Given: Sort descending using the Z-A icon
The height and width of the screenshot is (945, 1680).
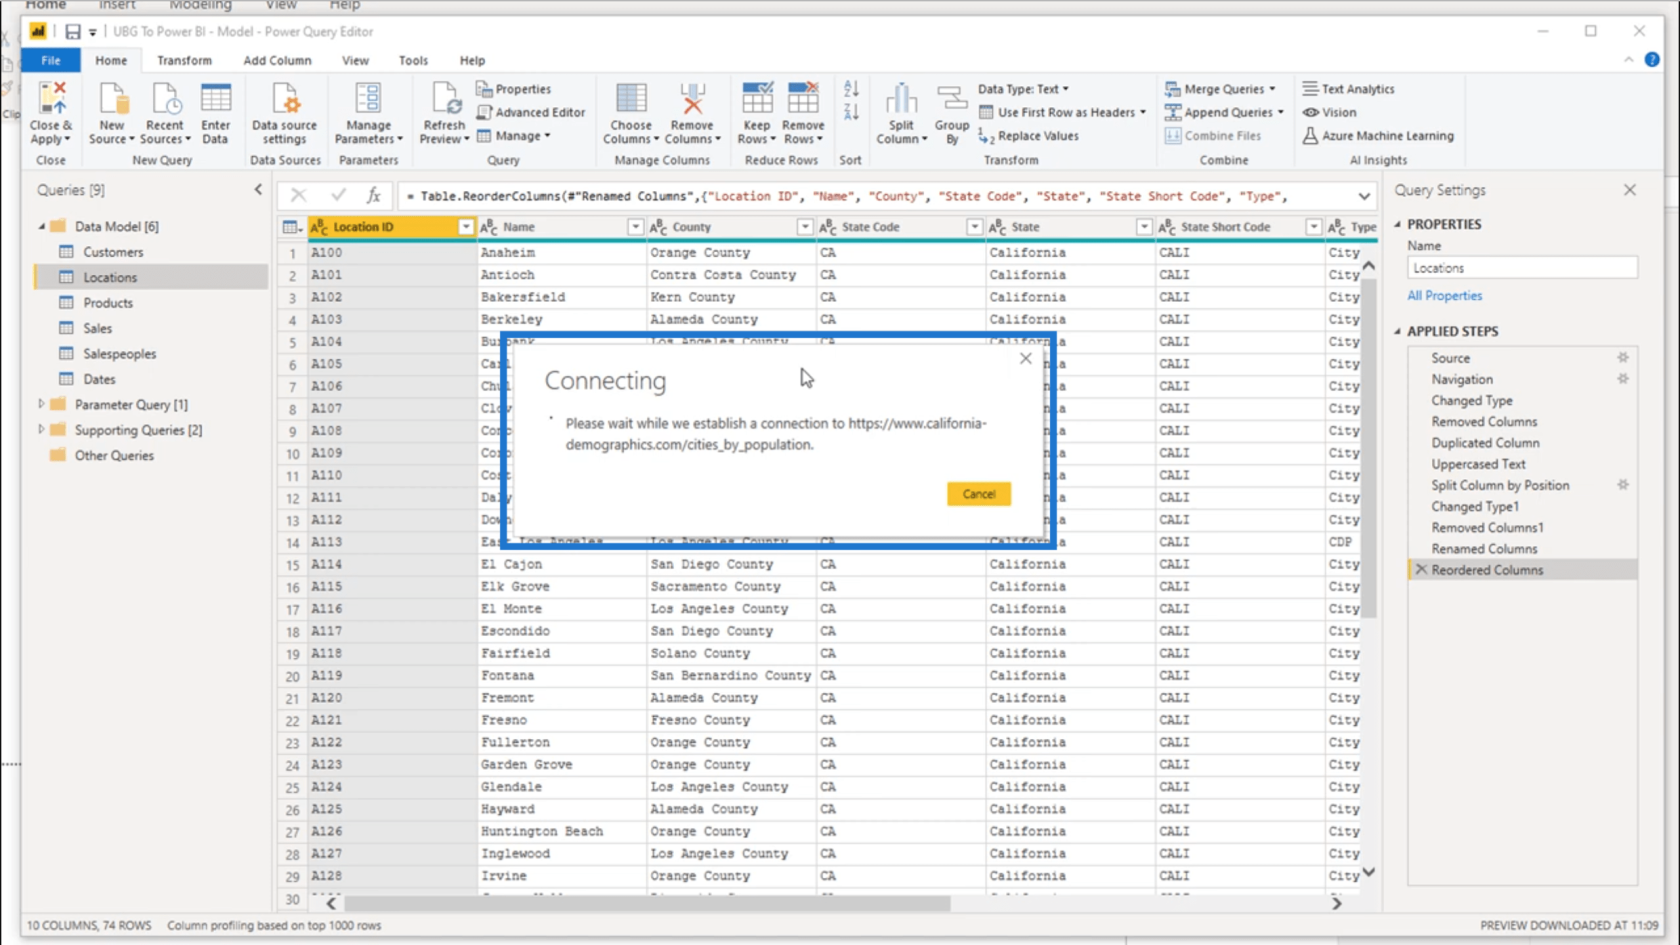Looking at the screenshot, I should pos(851,112).
